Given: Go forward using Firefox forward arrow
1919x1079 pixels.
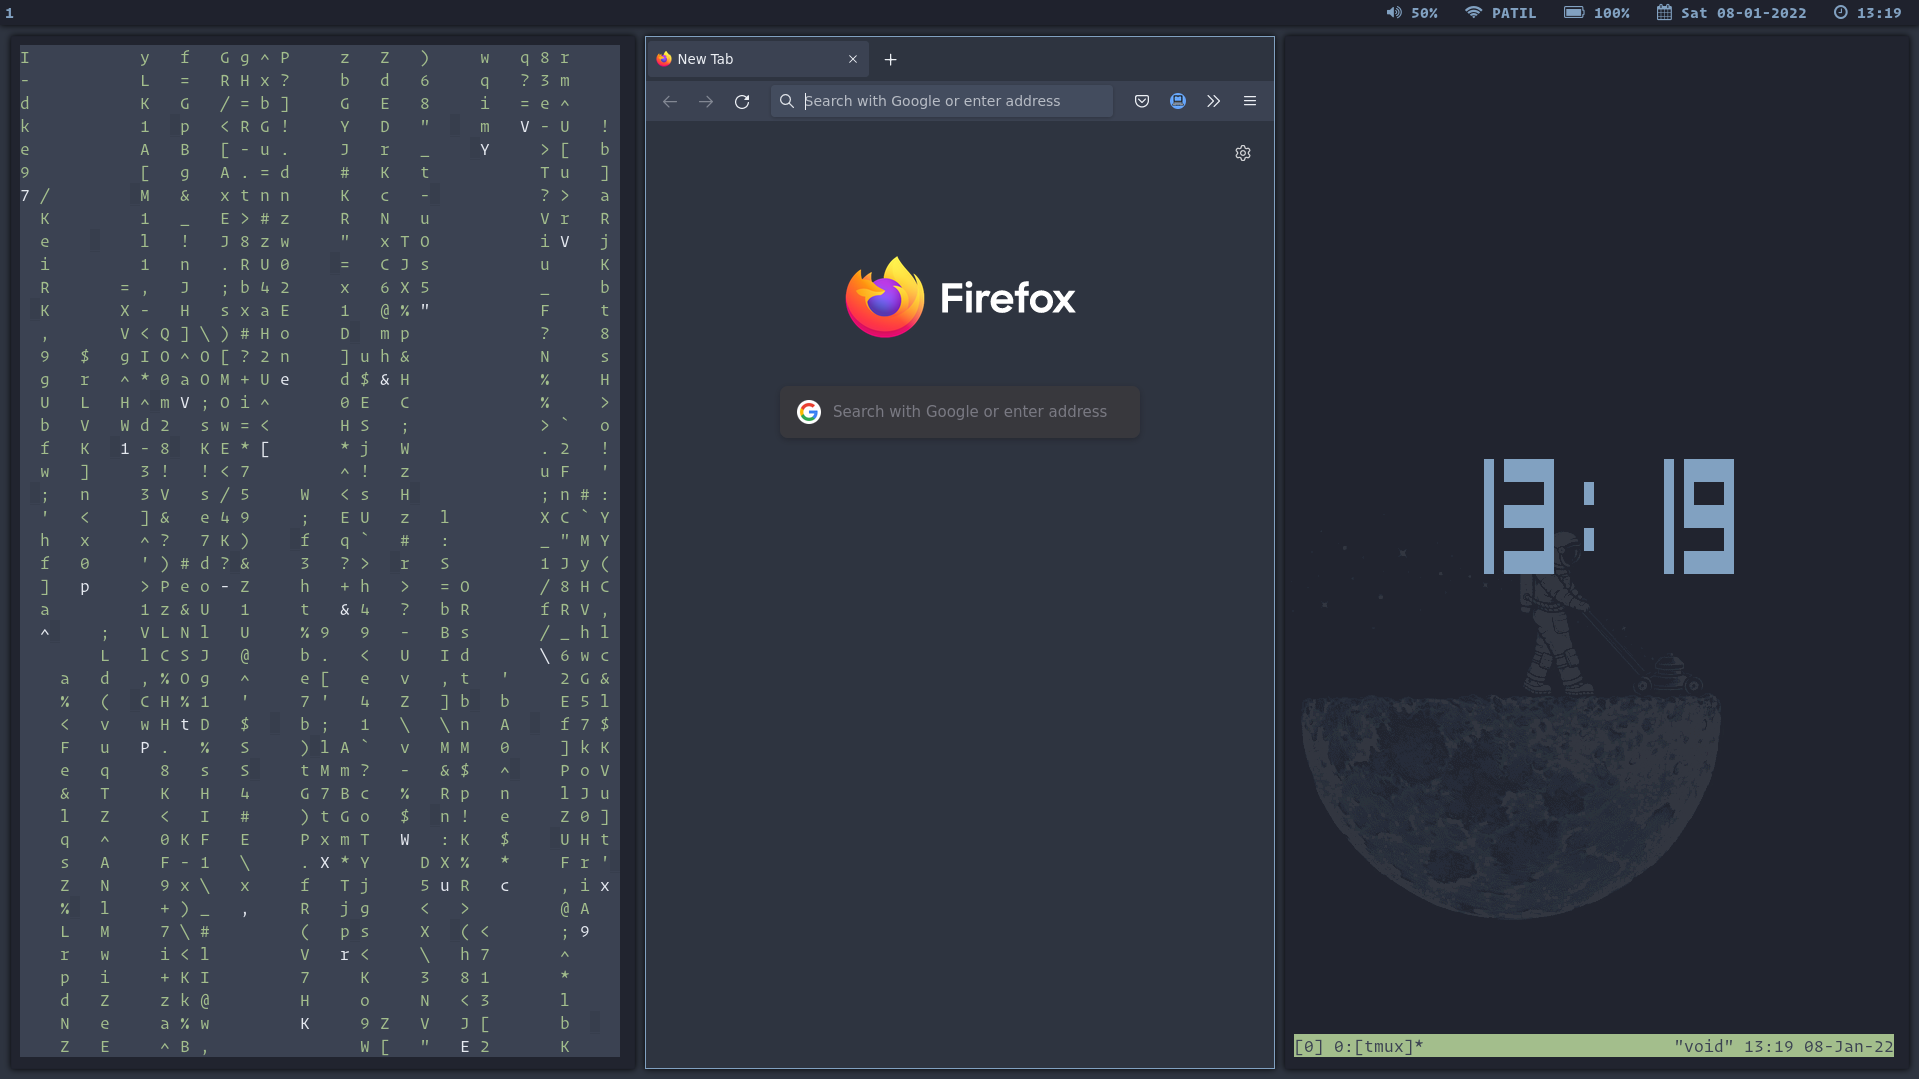Looking at the screenshot, I should [706, 101].
